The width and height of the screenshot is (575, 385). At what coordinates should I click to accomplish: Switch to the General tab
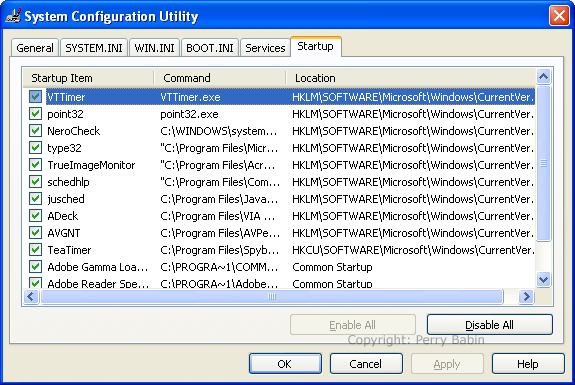click(x=35, y=48)
